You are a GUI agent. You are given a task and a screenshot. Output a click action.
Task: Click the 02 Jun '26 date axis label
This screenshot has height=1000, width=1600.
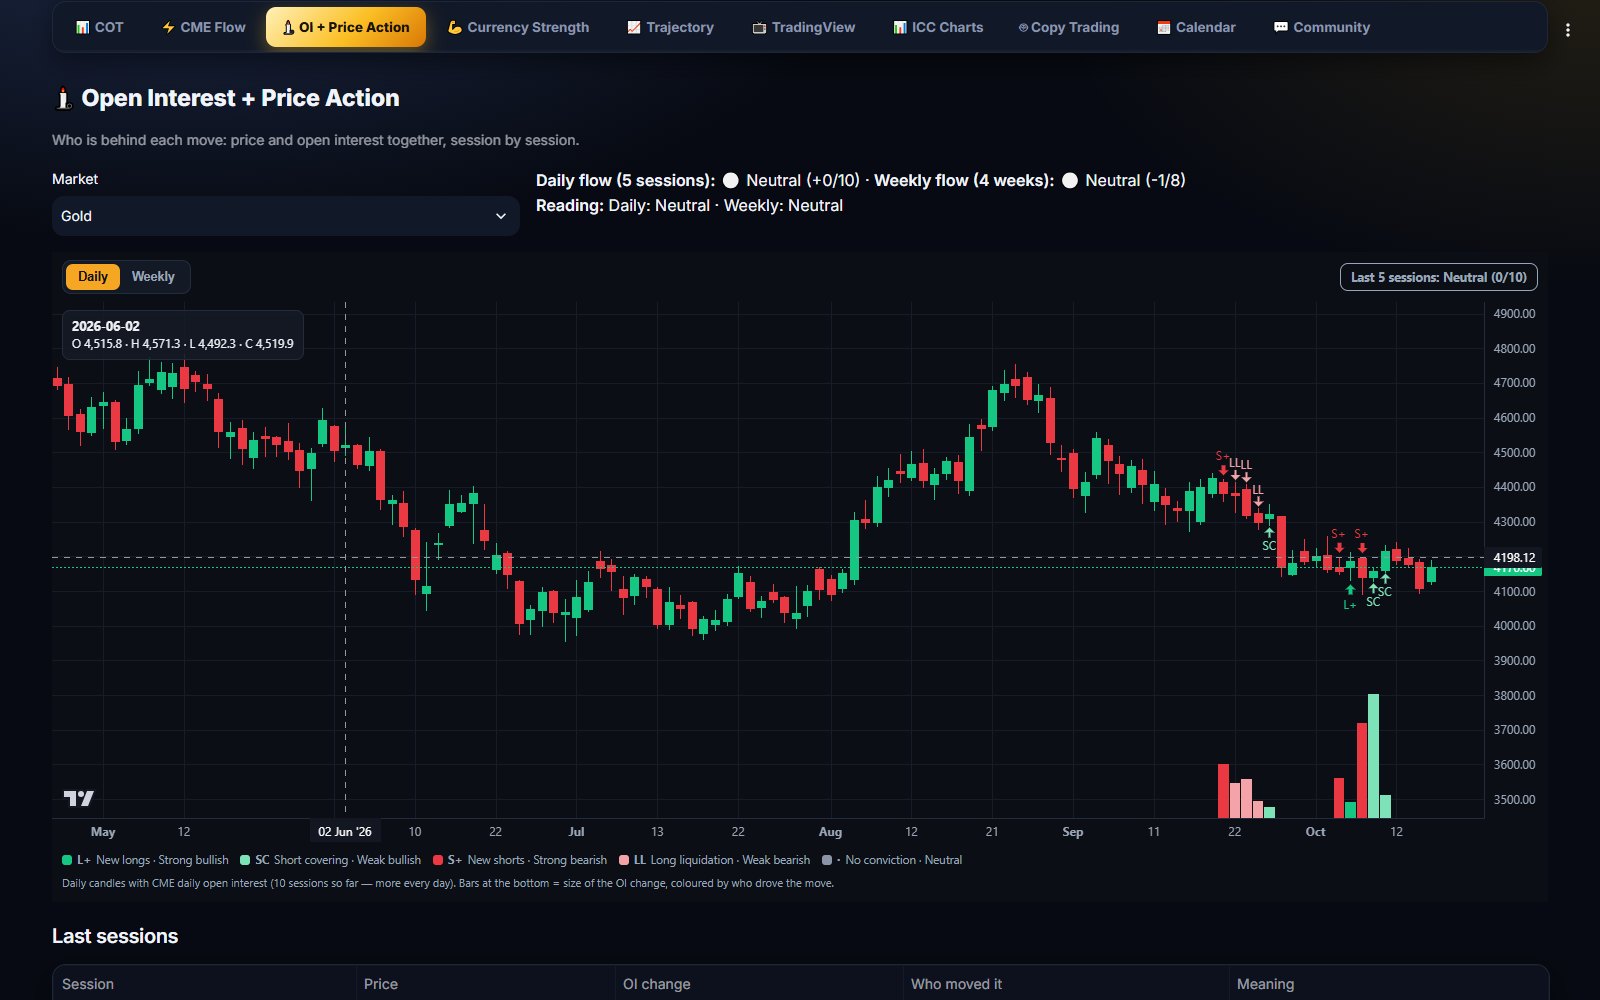tap(345, 832)
